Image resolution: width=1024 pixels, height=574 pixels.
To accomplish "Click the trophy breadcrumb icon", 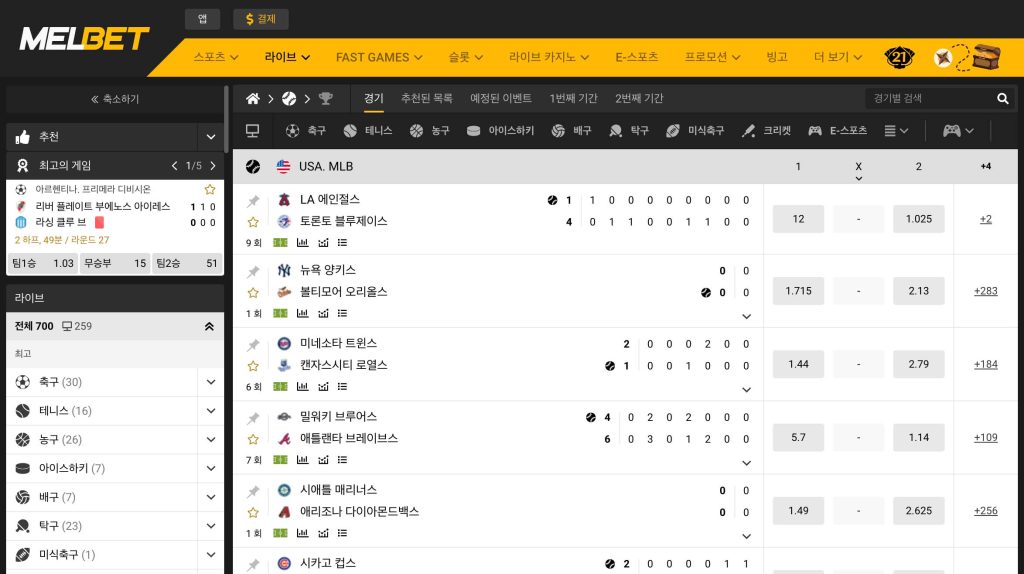I will [325, 99].
